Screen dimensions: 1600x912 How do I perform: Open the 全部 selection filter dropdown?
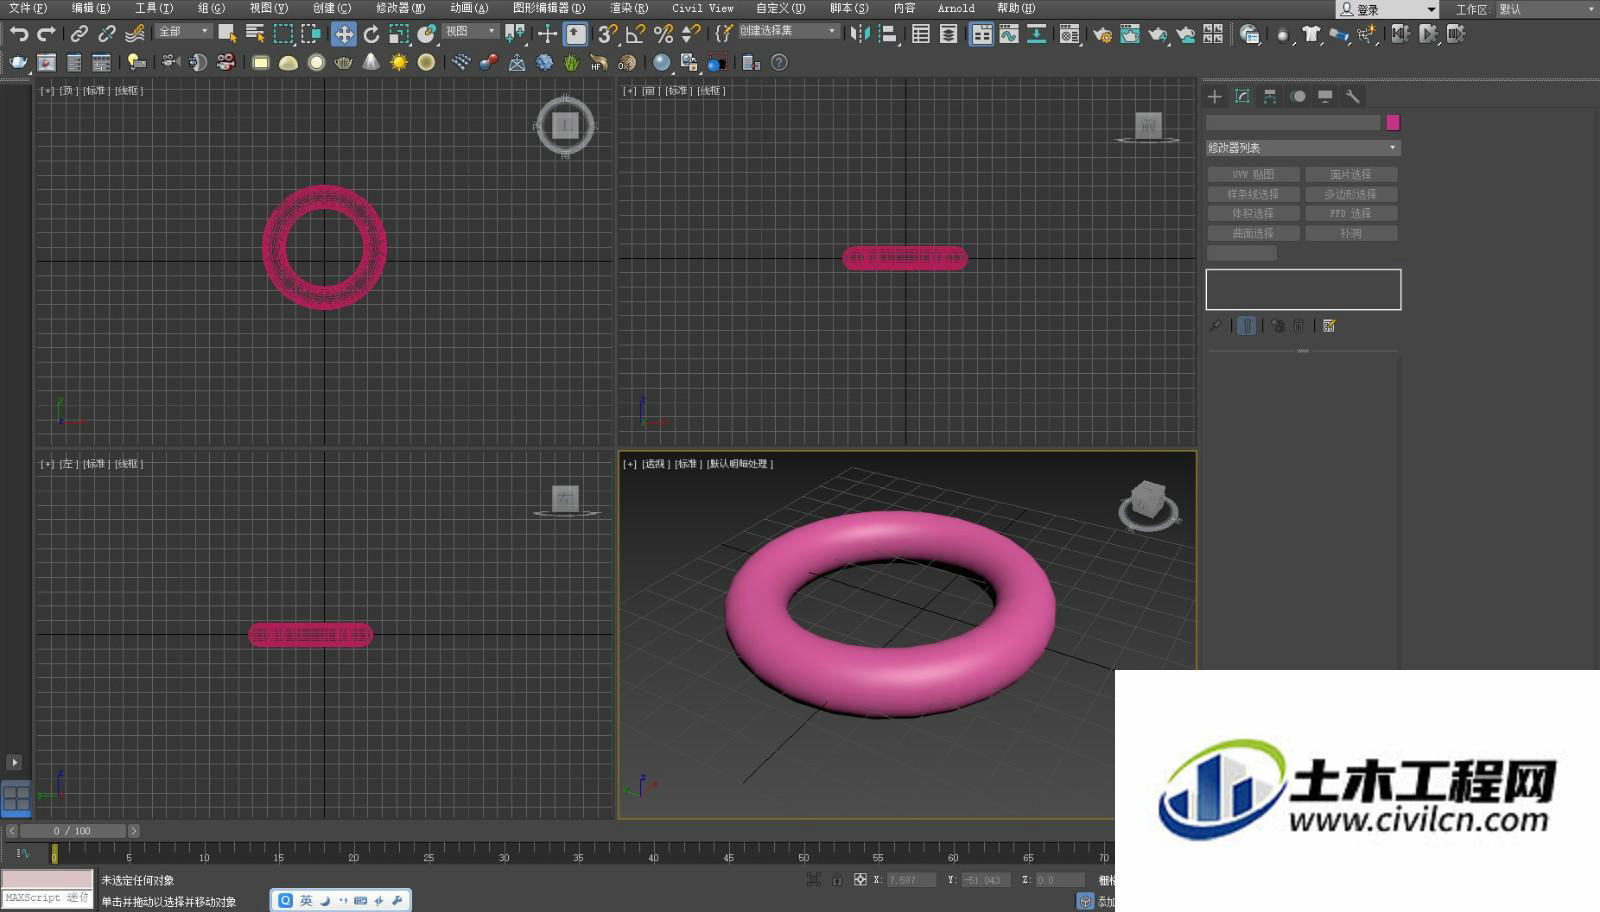pyautogui.click(x=183, y=32)
